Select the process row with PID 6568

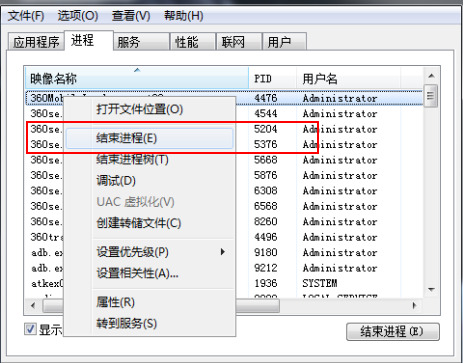[x=224, y=206]
